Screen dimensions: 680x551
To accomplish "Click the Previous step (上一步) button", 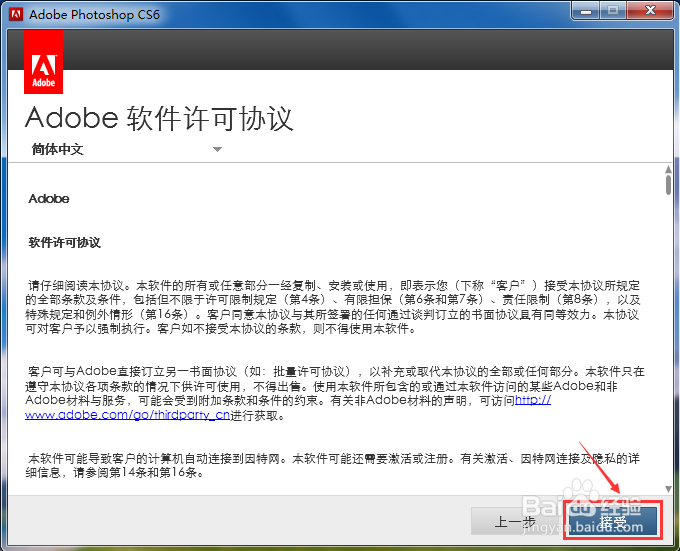I will click(x=517, y=521).
